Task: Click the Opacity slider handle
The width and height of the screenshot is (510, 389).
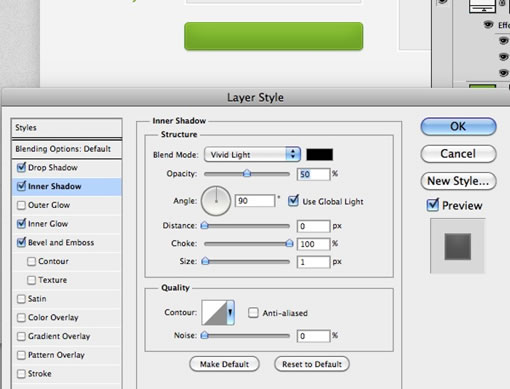Action: (x=247, y=173)
